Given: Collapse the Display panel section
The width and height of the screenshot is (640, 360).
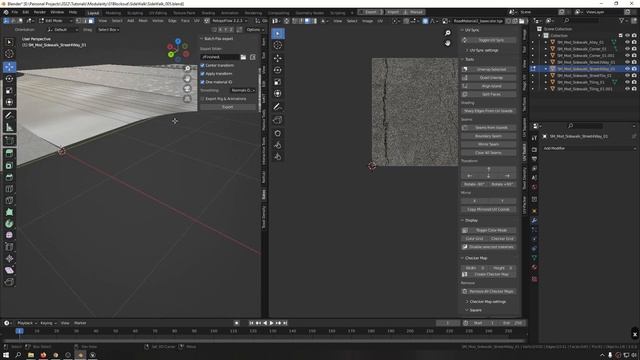Looking at the screenshot, I should (470, 220).
